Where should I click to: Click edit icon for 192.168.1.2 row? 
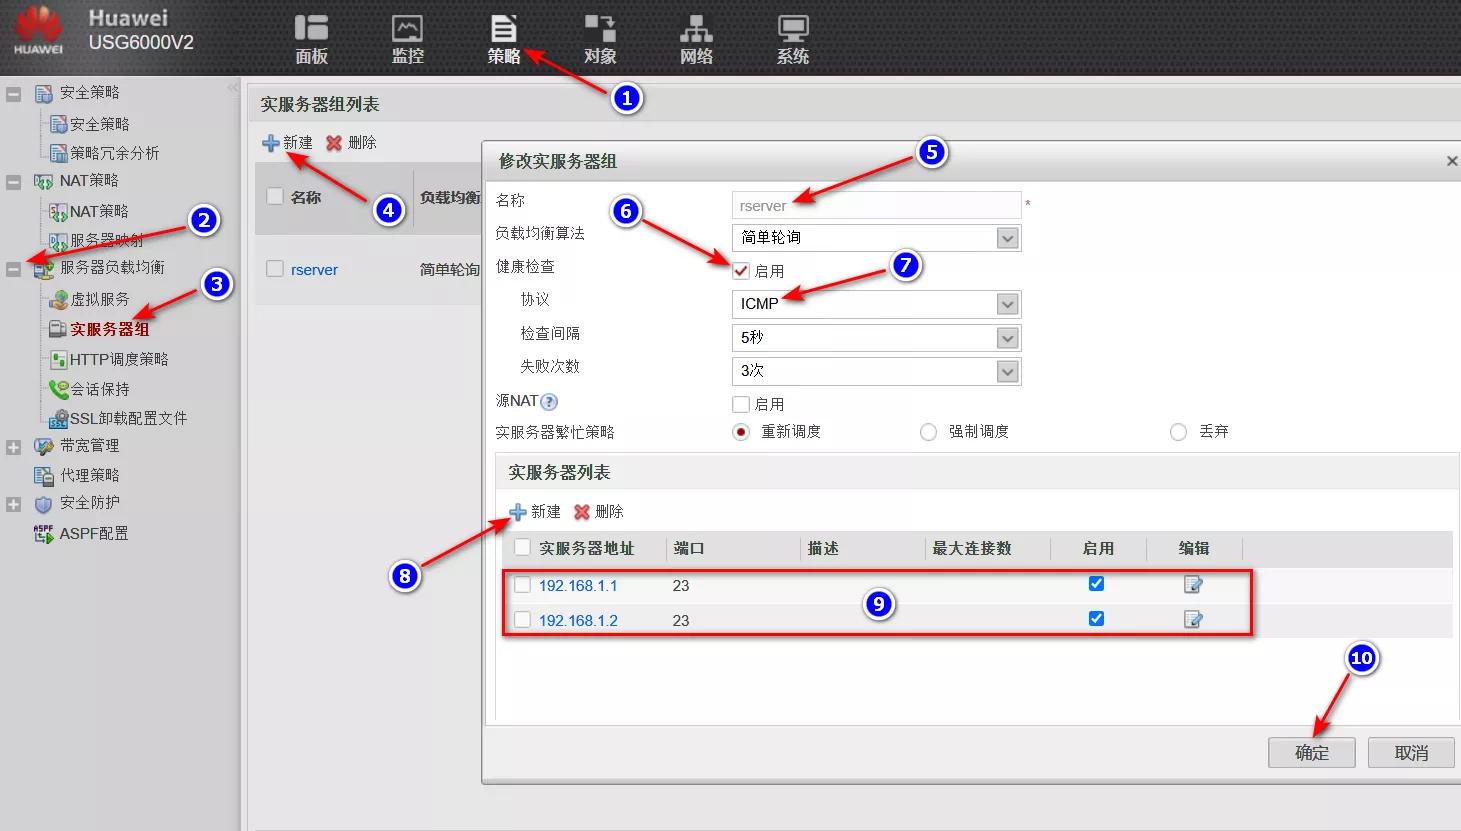(x=1193, y=620)
